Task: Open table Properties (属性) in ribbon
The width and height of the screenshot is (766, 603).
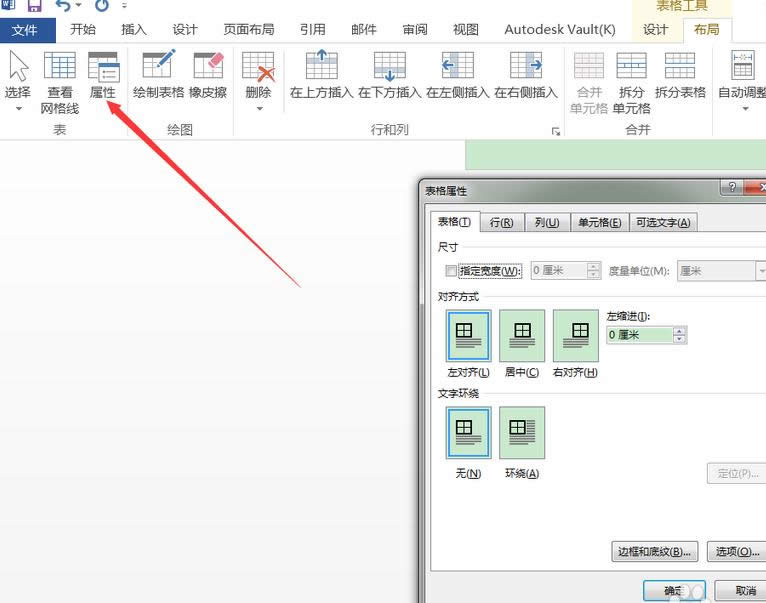Action: tap(103, 75)
